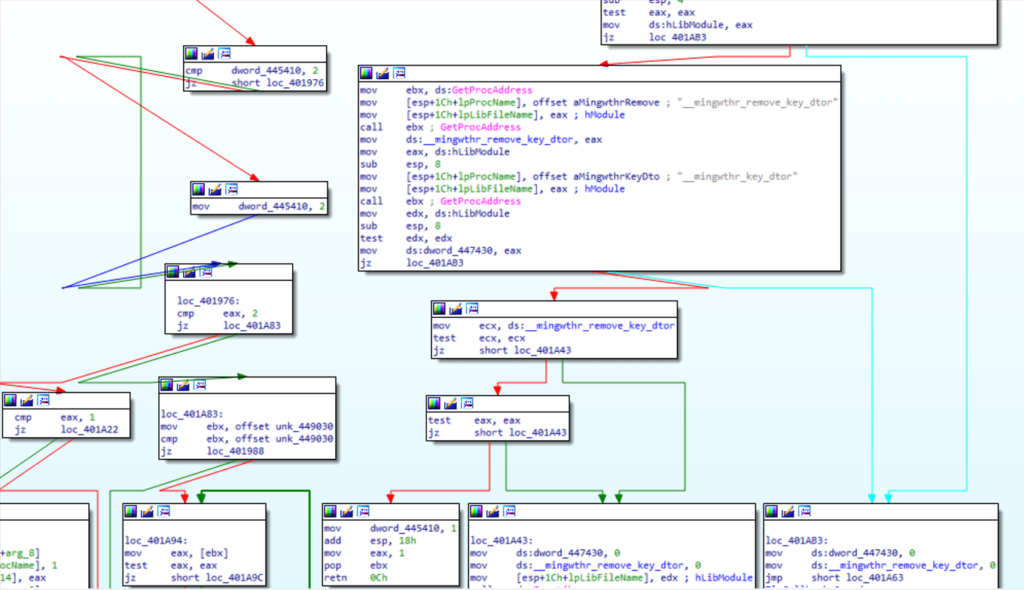
Task: Click third header icon on 'cmp dword_445410, 2' node
Action: coord(224,54)
